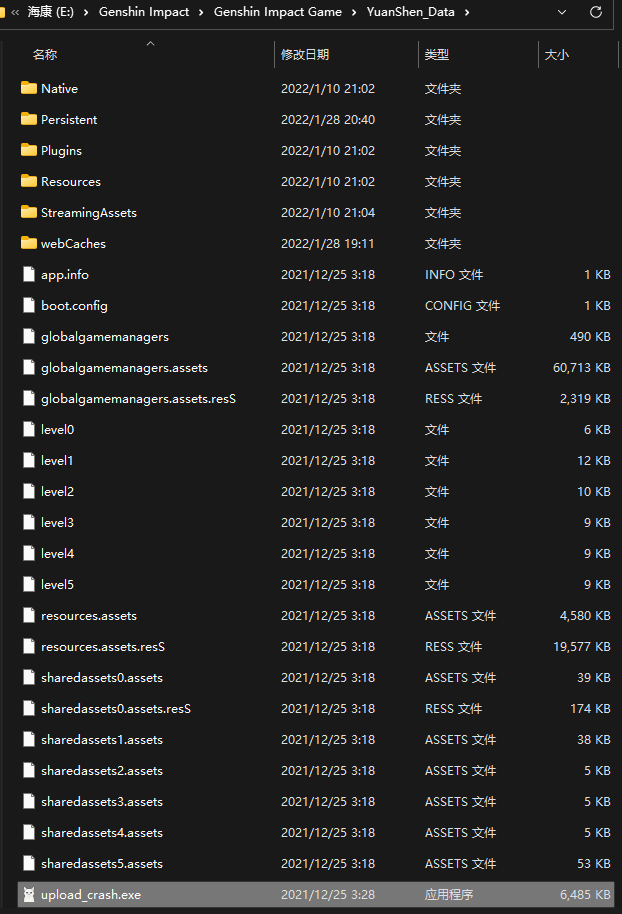Click the INFO 文件 type of app.info
This screenshot has height=914, width=622.
coord(454,274)
